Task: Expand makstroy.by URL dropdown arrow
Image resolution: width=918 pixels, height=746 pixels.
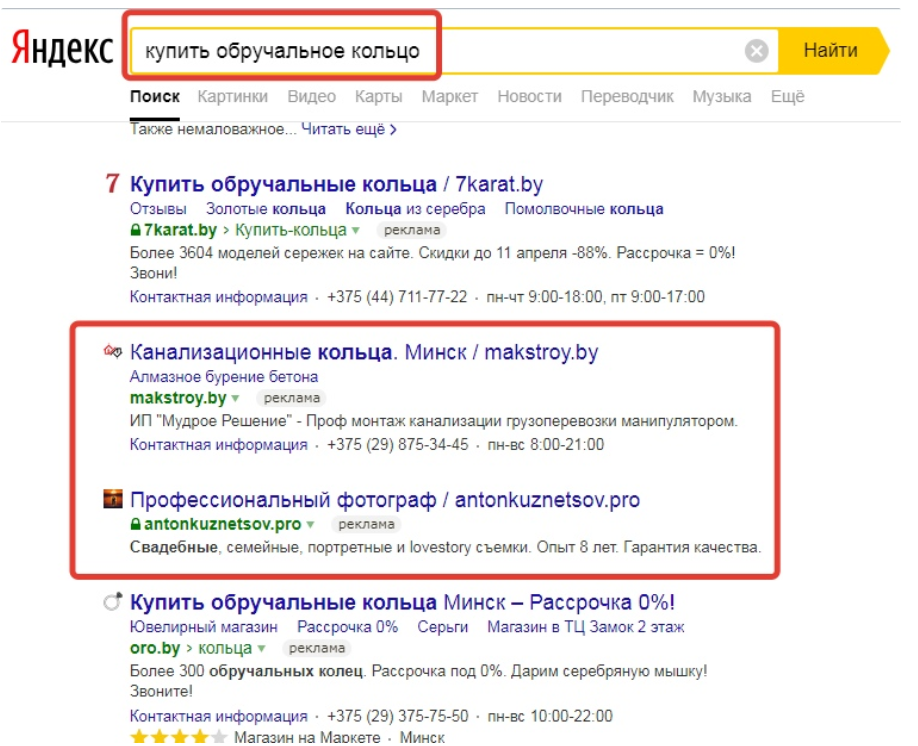Action: point(235,399)
